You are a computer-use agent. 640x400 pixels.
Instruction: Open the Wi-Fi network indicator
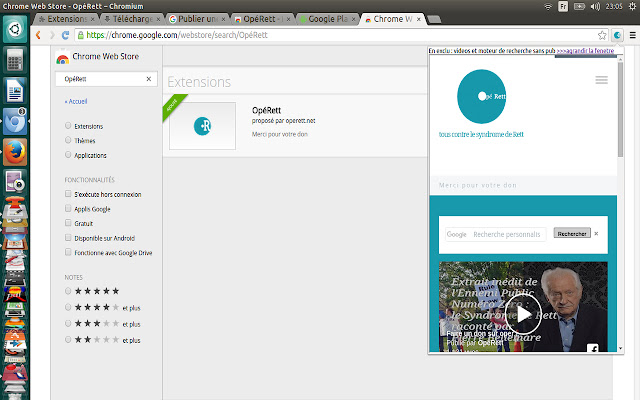click(x=548, y=7)
